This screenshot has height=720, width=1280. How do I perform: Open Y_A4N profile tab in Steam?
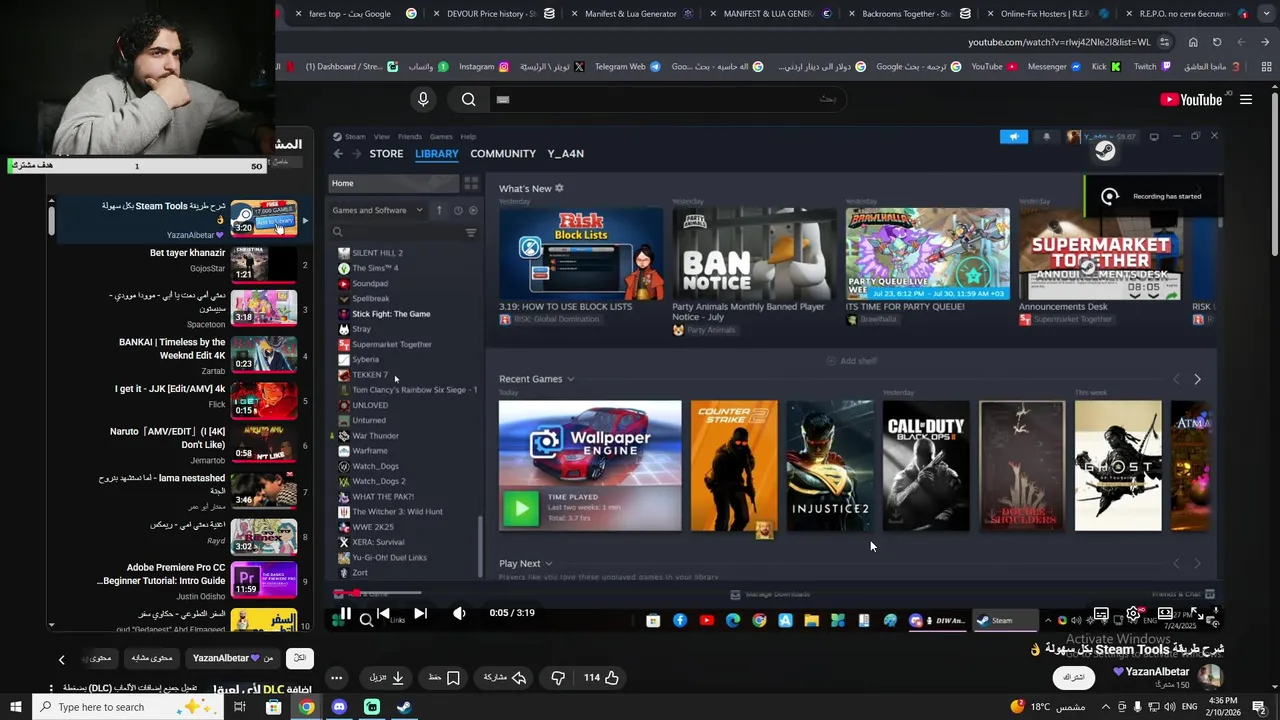tap(566, 154)
